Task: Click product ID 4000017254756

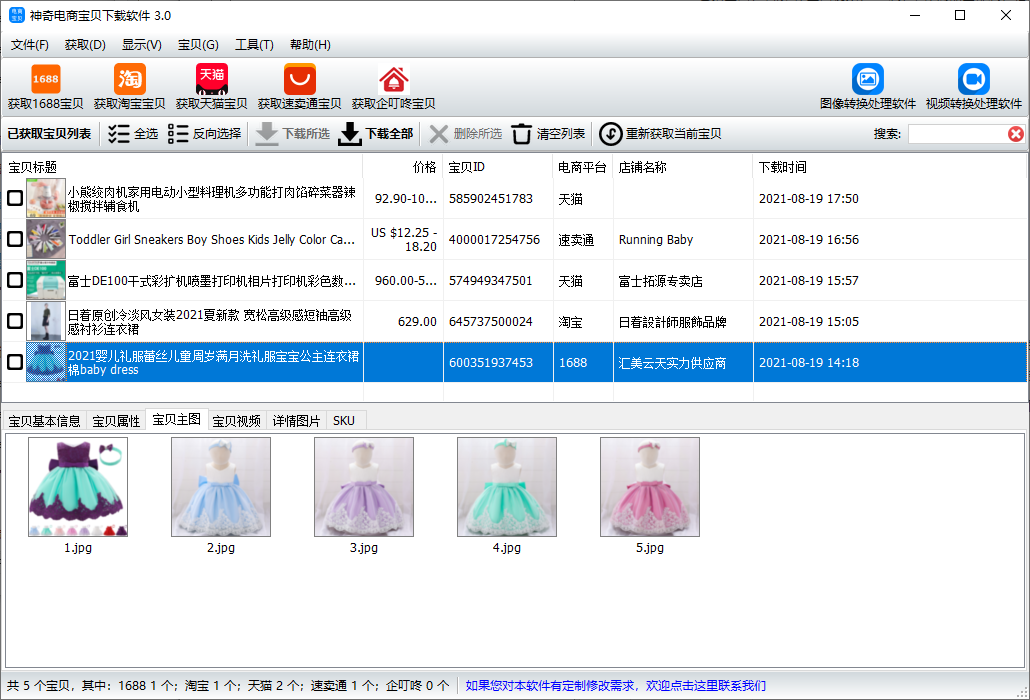Action: (x=495, y=240)
